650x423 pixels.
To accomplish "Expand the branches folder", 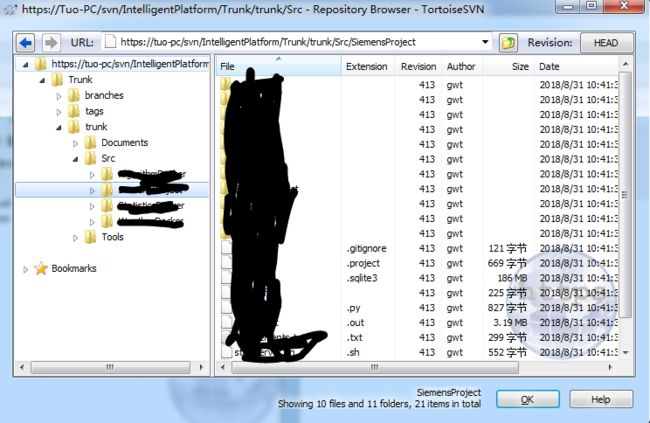I will coord(59,96).
